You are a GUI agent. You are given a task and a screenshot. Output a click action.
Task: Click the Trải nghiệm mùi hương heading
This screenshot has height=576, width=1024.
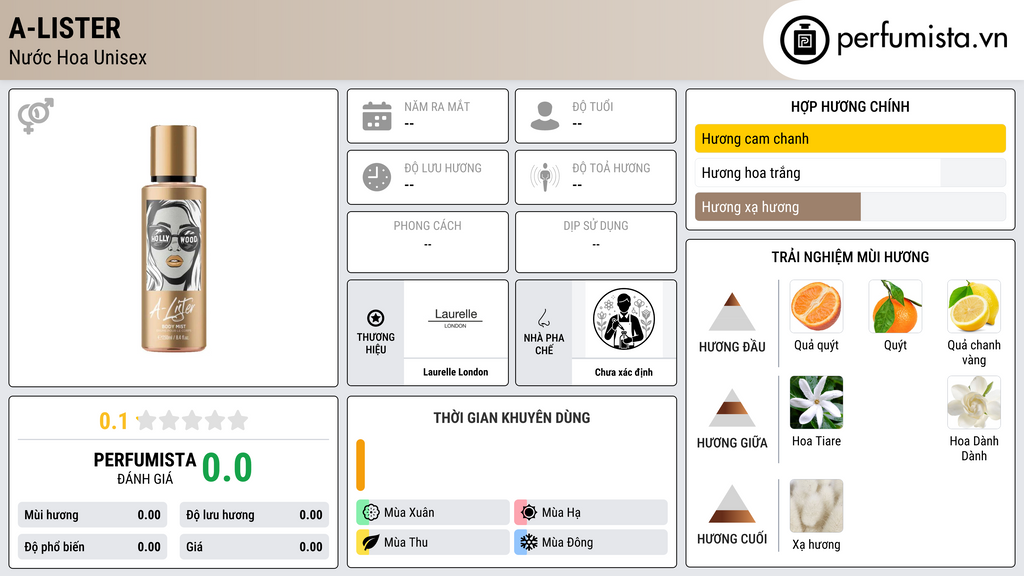[x=850, y=257]
